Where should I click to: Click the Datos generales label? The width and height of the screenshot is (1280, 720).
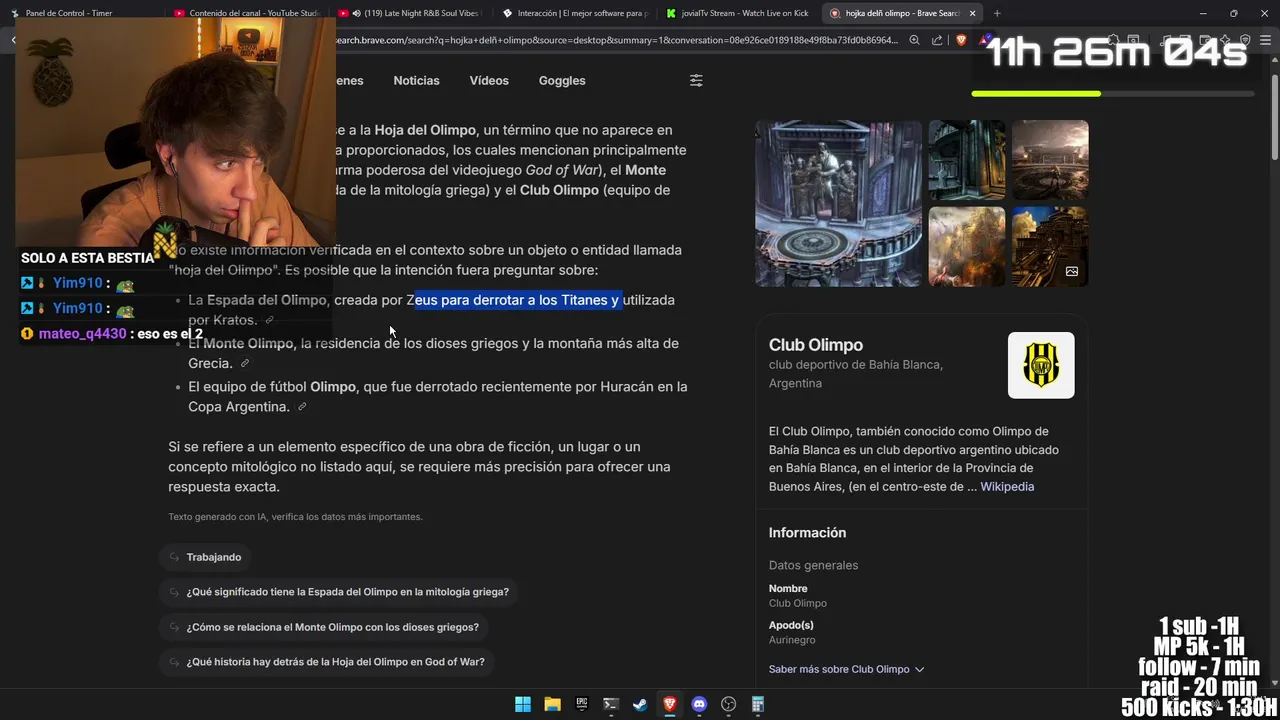point(813,565)
